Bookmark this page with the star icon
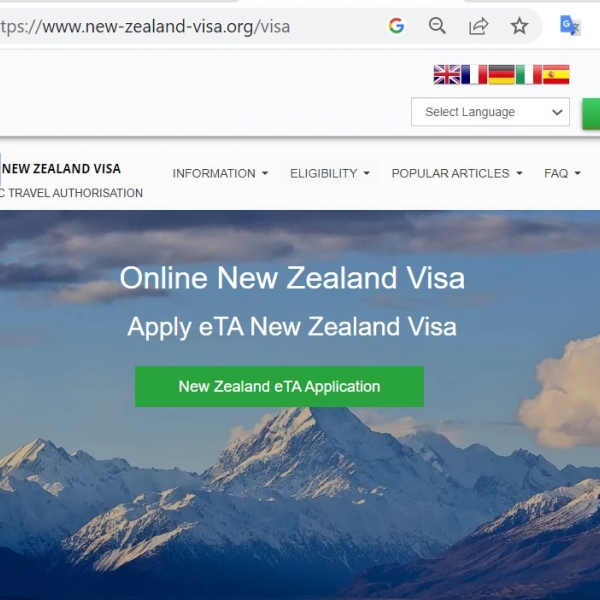Image resolution: width=600 pixels, height=600 pixels. [519, 26]
